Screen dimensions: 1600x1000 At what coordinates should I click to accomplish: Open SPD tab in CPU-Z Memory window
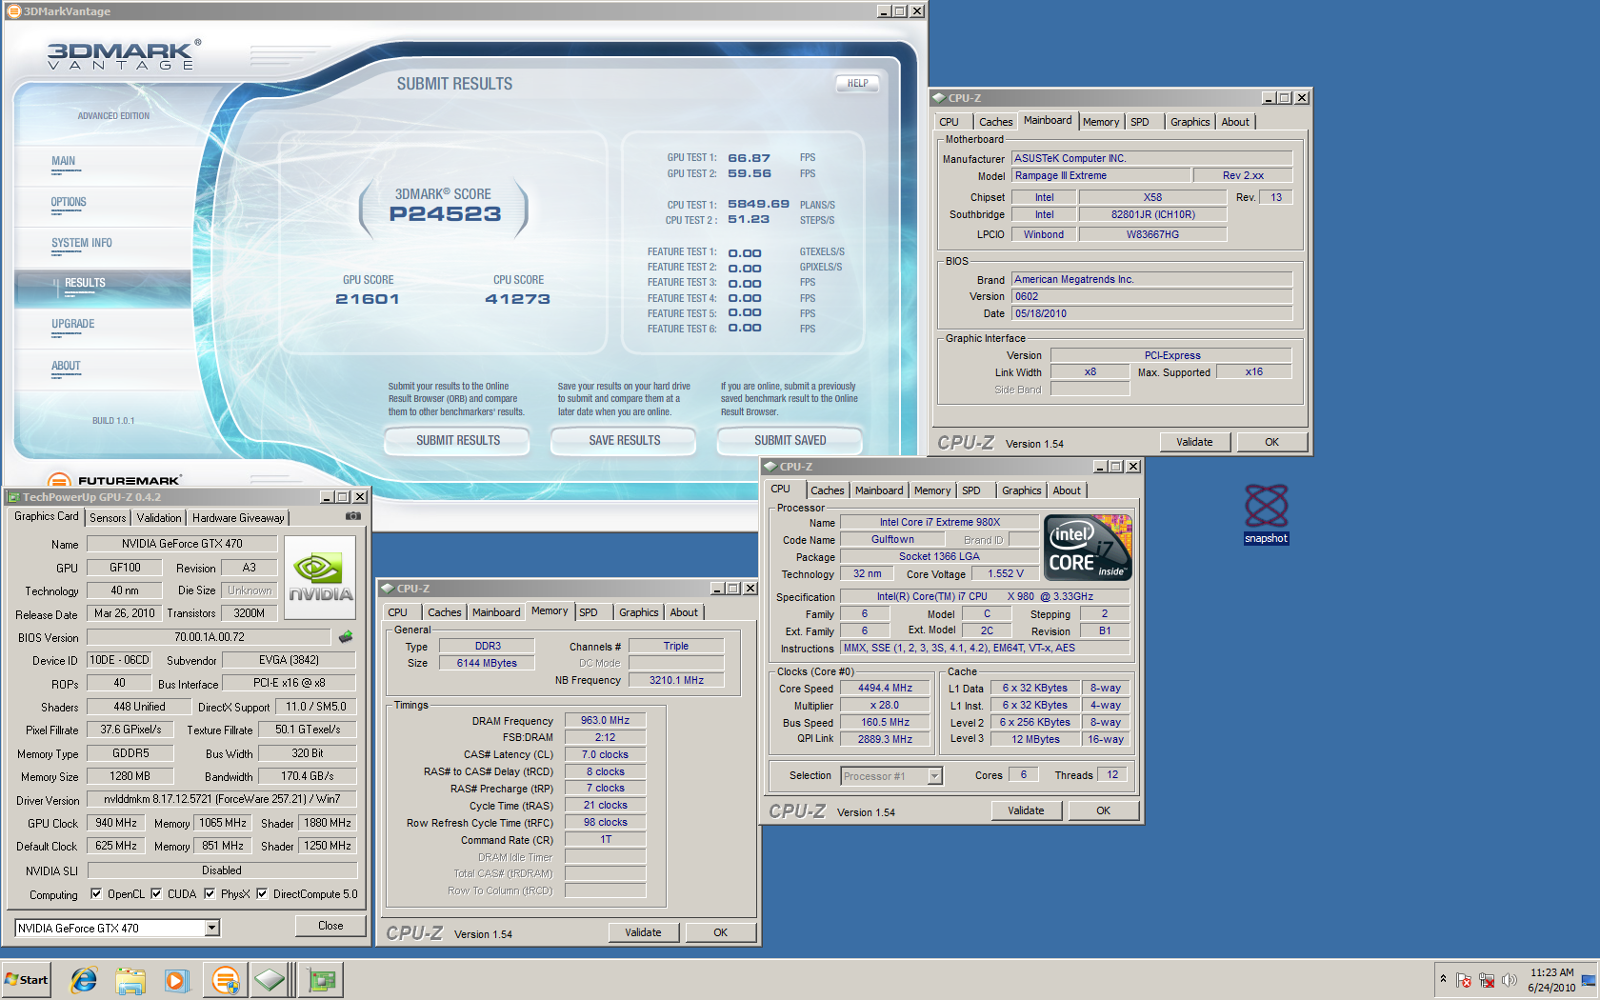coord(588,612)
